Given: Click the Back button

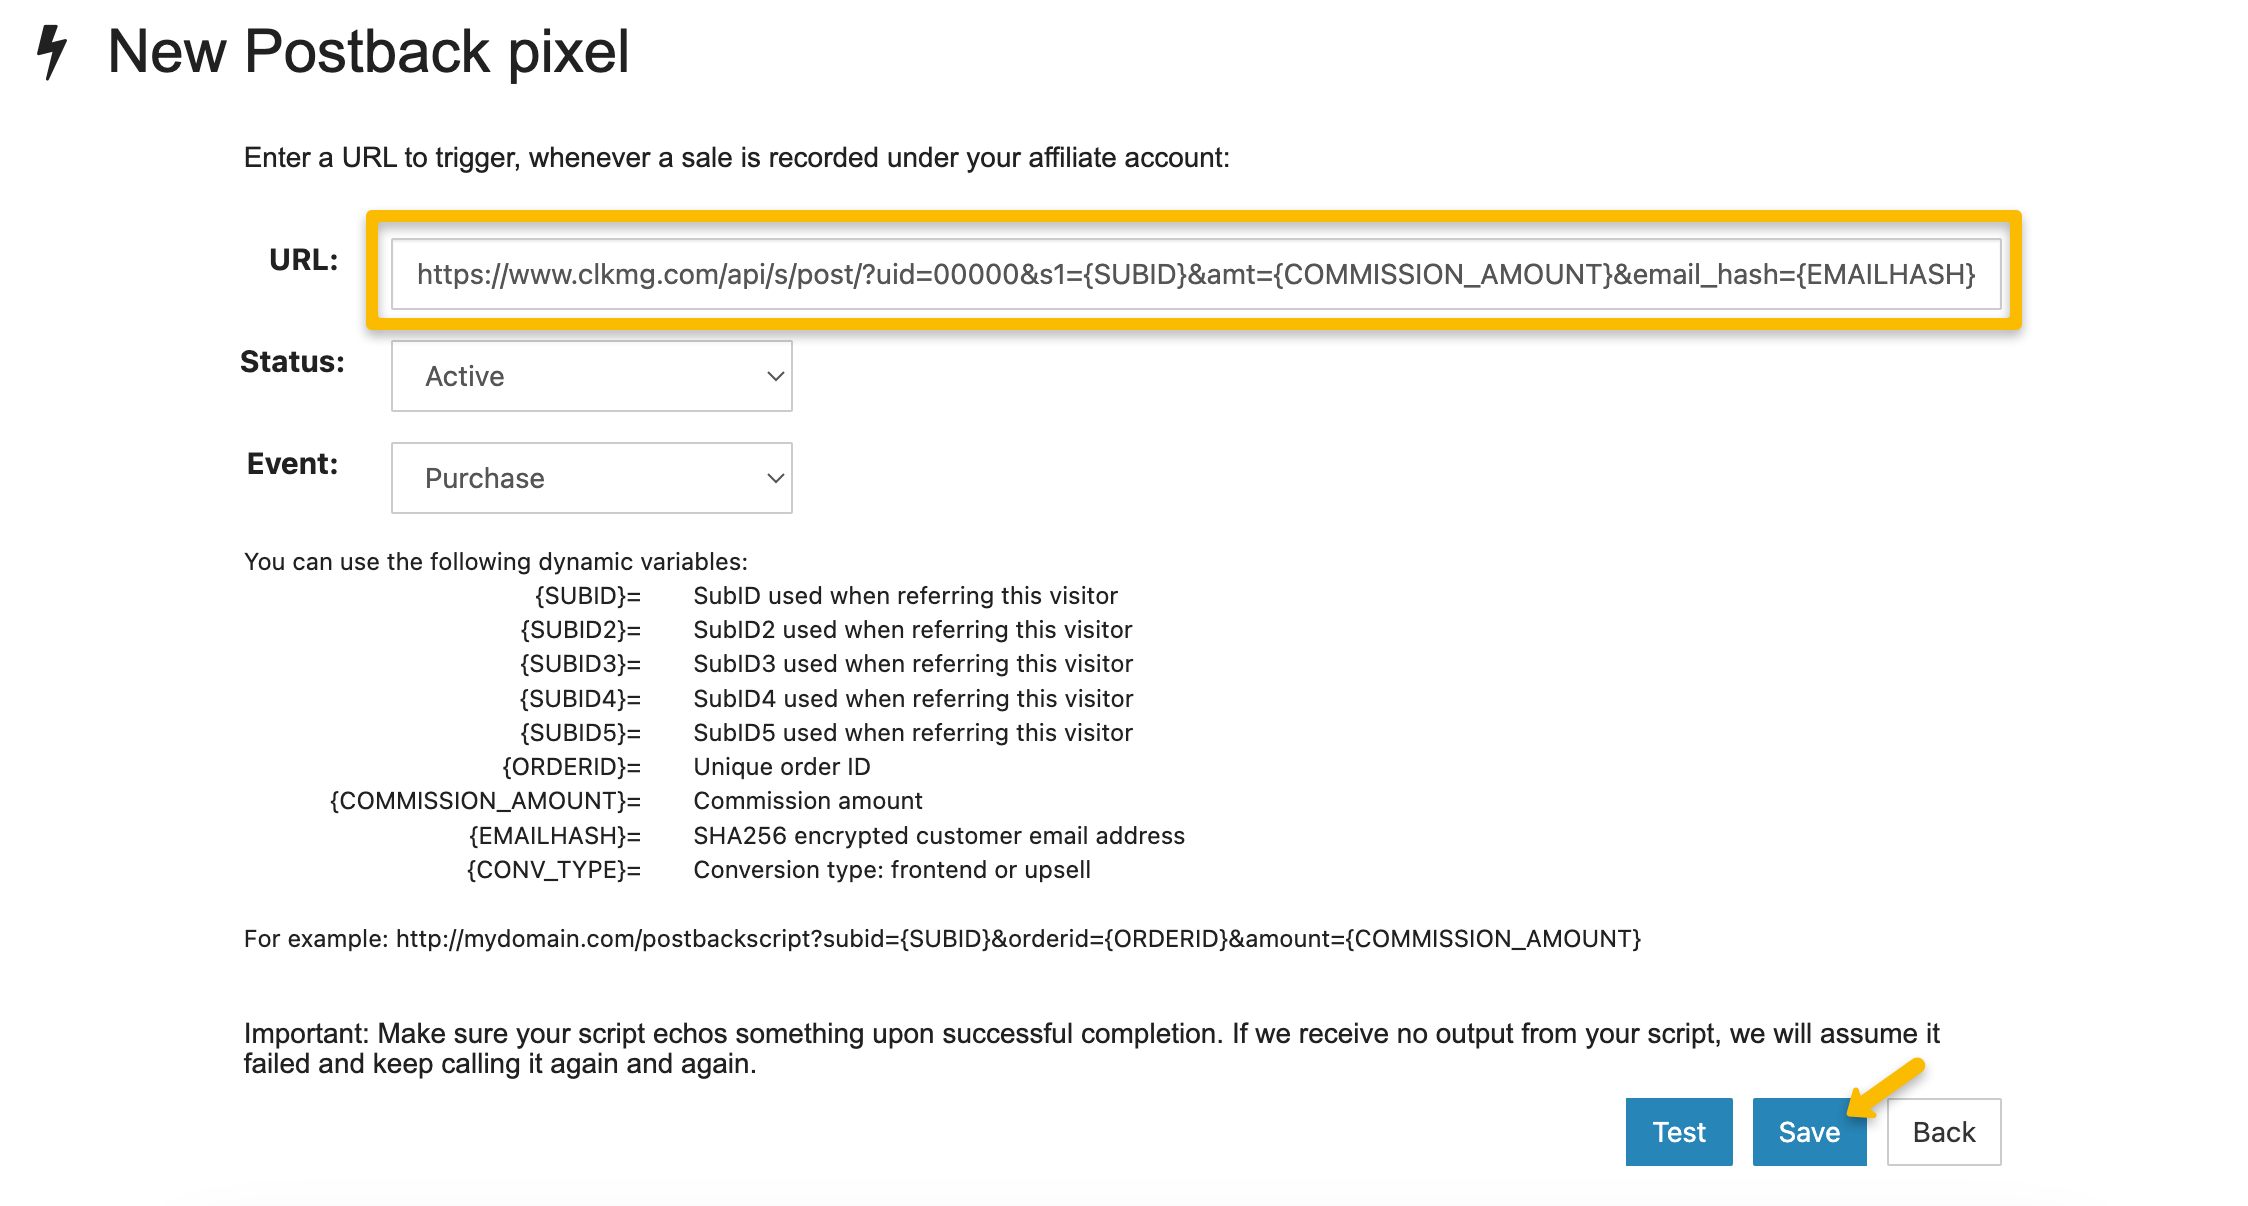Looking at the screenshot, I should coord(1943,1132).
